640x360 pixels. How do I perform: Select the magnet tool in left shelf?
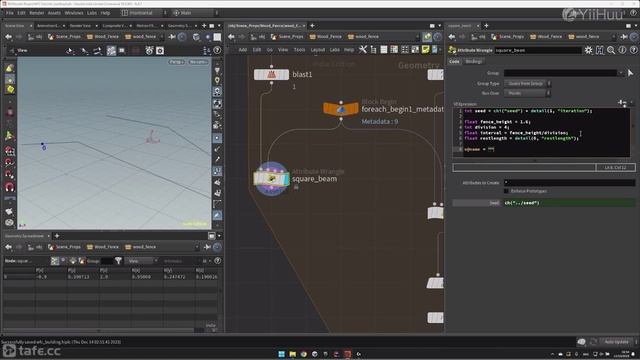coord(9,187)
